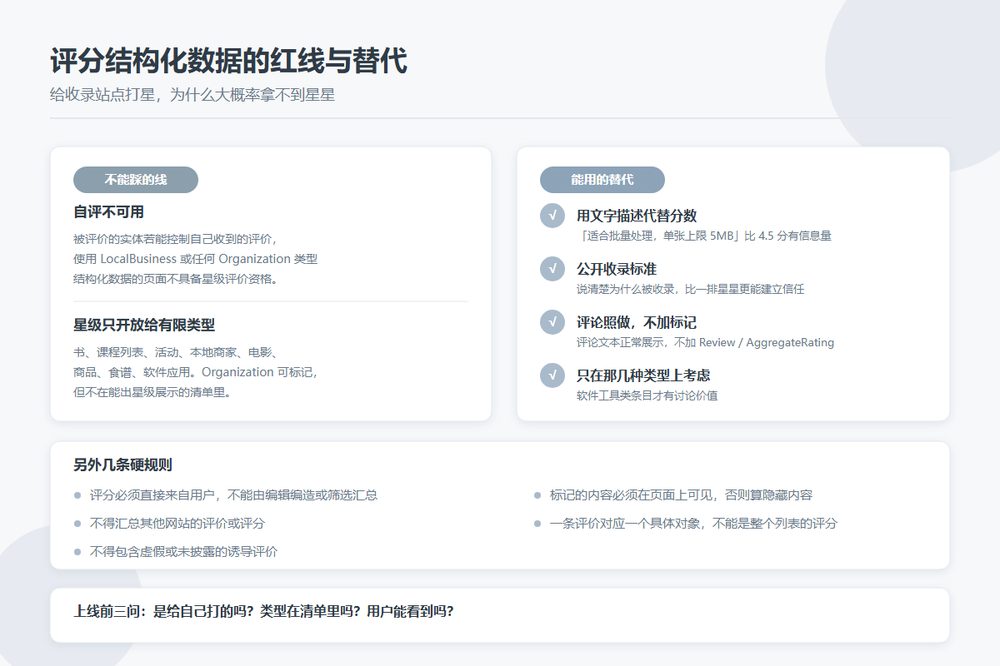Select the main title 评分结构化数据的红线与替代
This screenshot has width=1000, height=666.
(x=228, y=61)
